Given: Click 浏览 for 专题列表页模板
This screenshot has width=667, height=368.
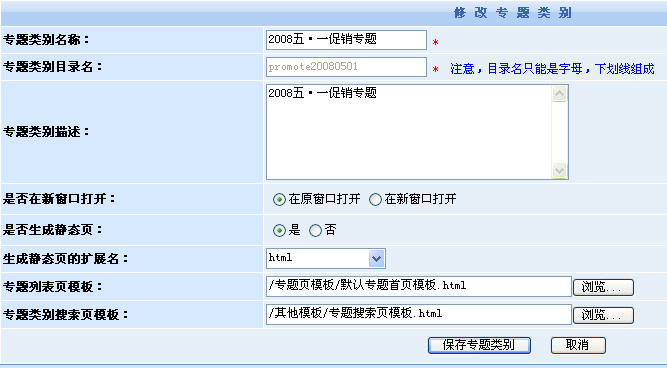Looking at the screenshot, I should pos(603,287).
